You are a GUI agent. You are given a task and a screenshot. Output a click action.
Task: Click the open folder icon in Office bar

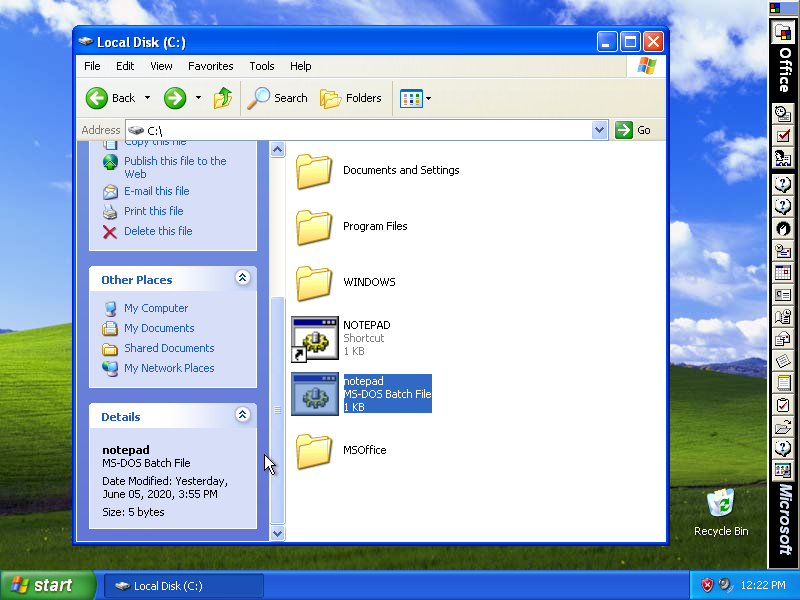point(783,427)
